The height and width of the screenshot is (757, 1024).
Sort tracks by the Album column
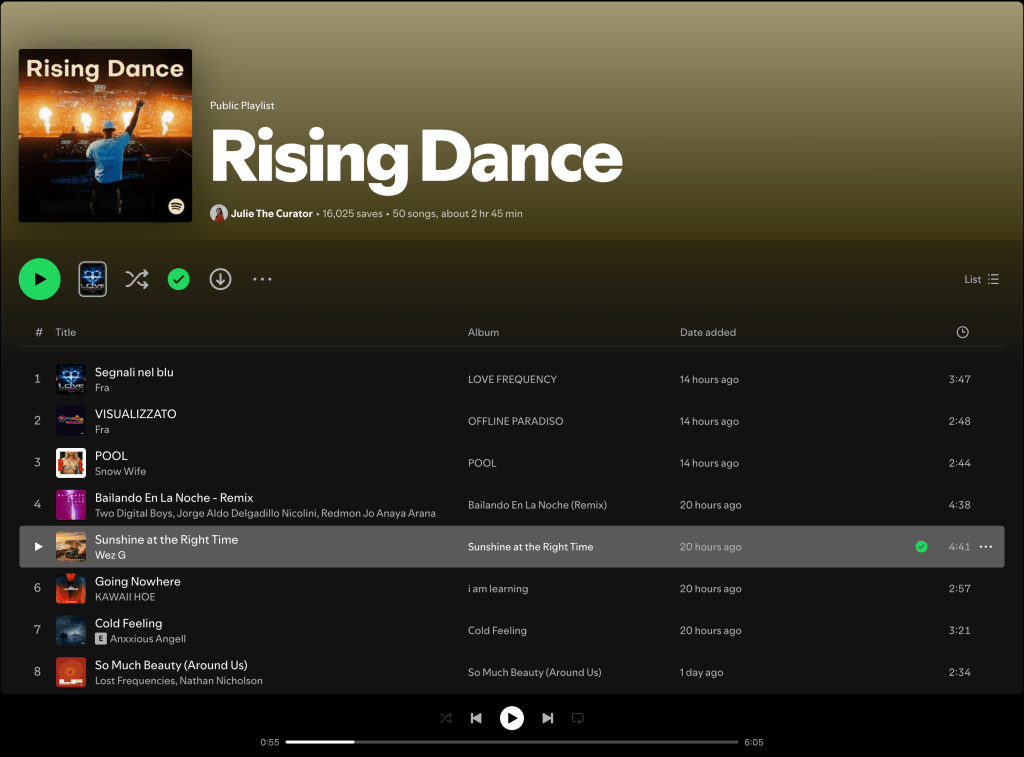pyautogui.click(x=483, y=332)
